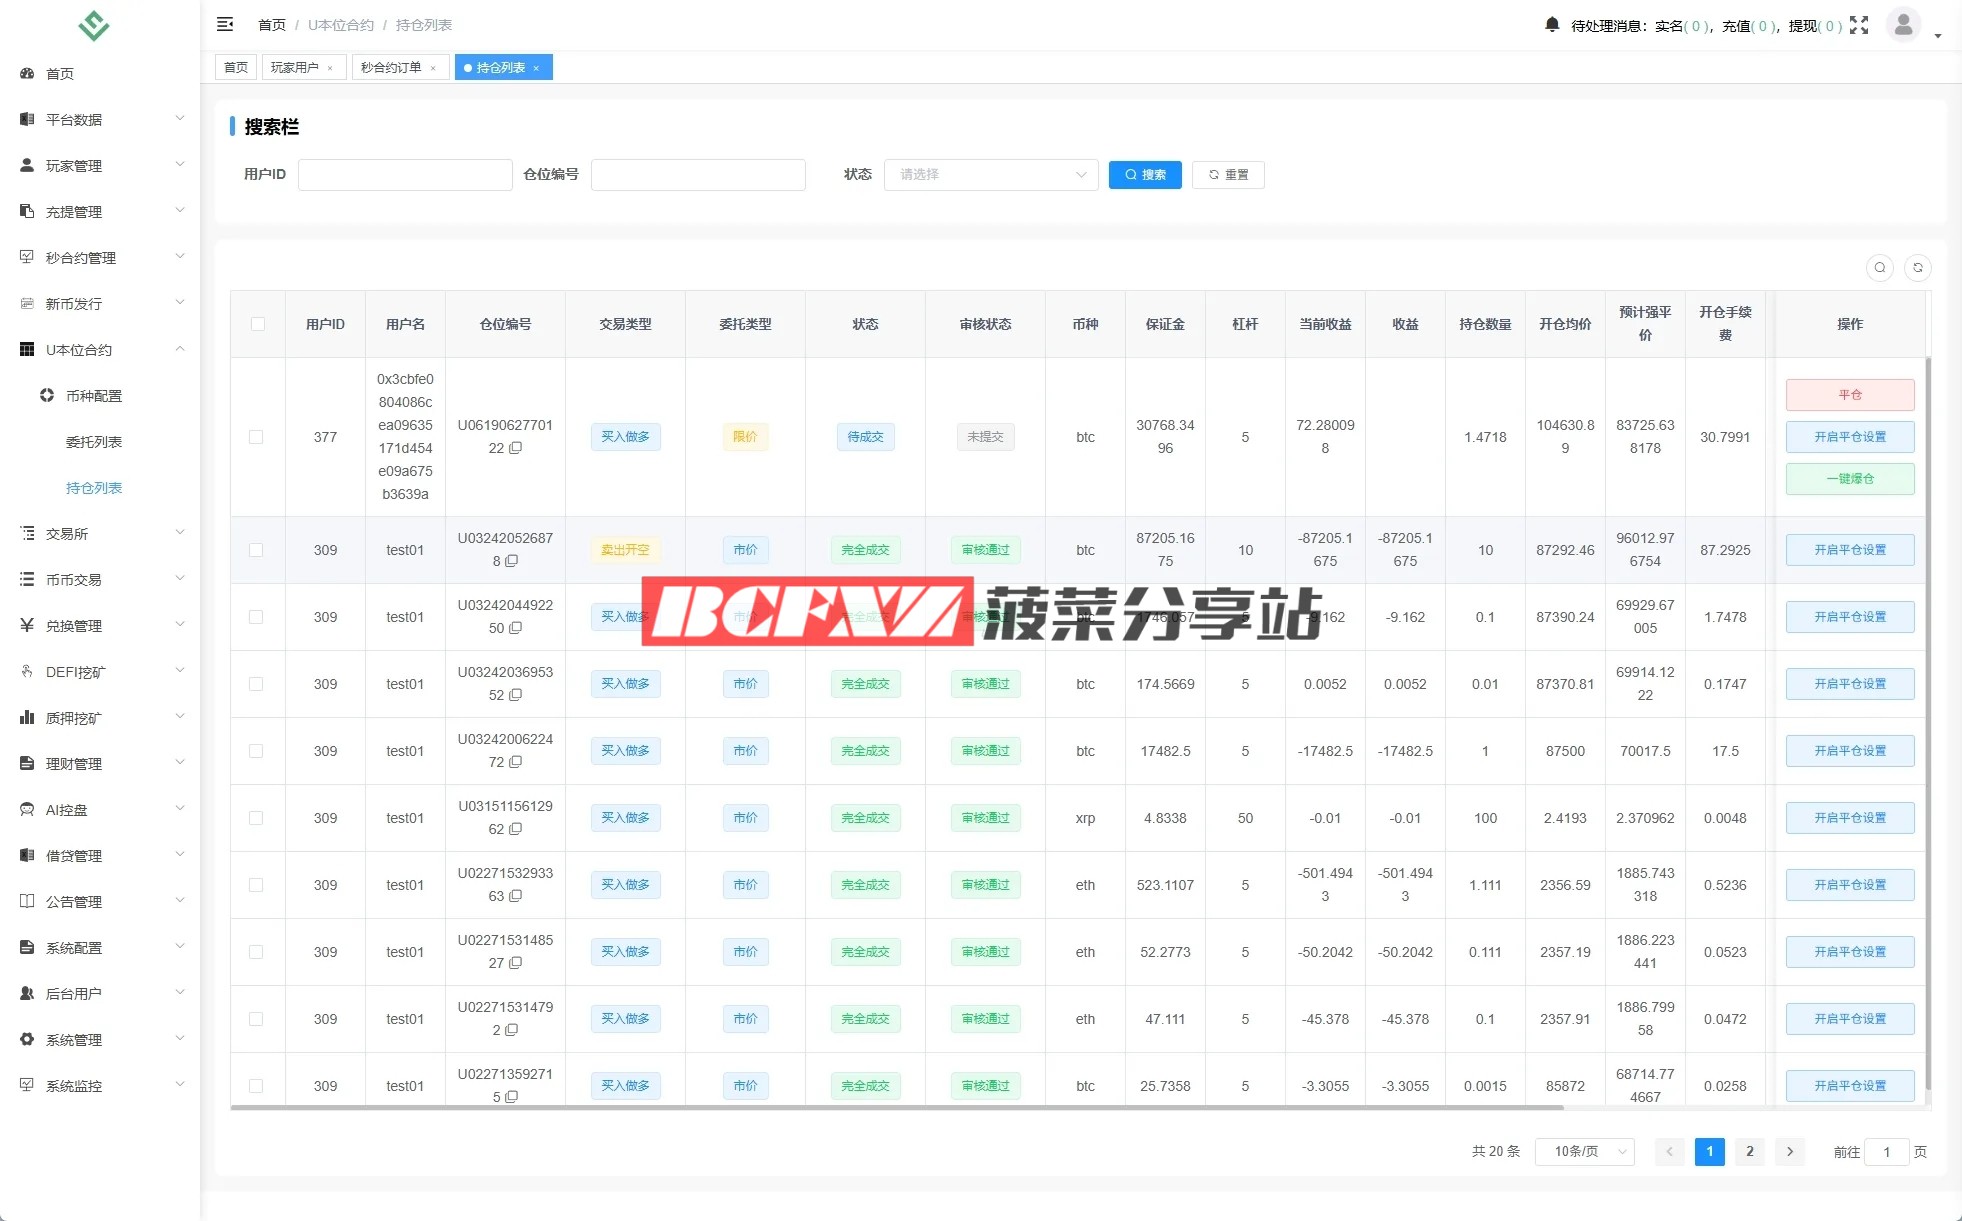
Task: Click the logo at sidebar top
Action: 94,25
